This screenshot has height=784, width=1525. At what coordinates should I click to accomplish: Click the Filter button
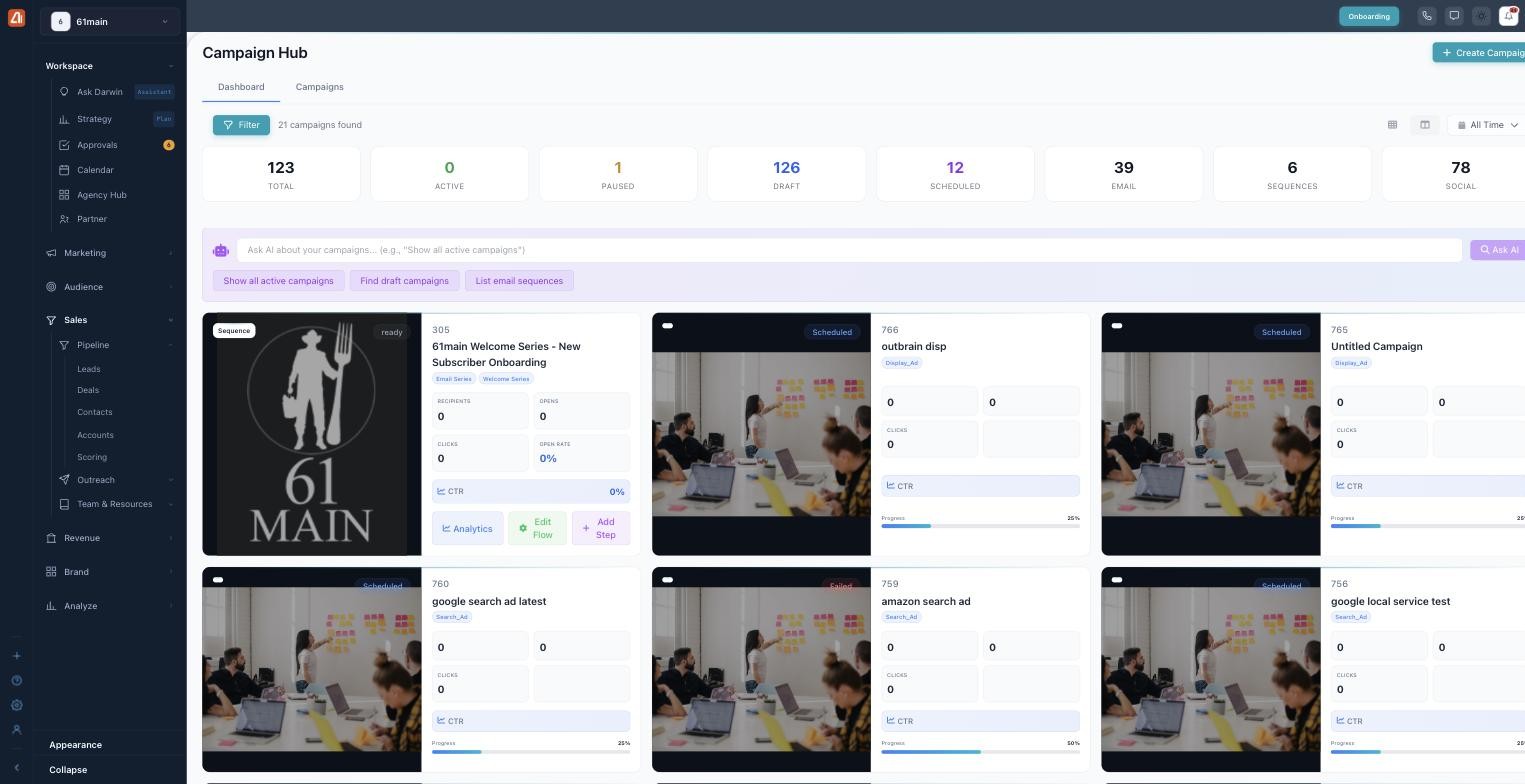(241, 125)
